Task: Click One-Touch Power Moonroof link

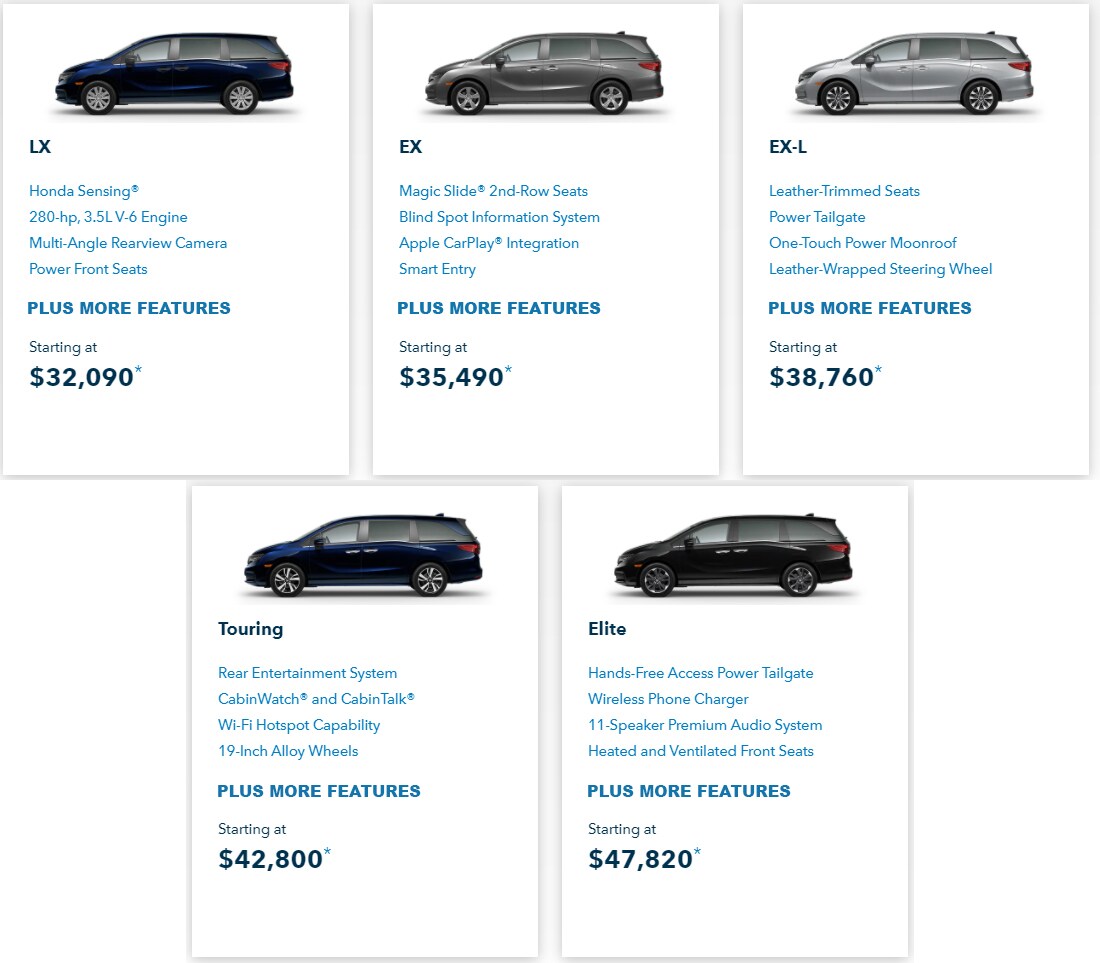Action: (862, 243)
